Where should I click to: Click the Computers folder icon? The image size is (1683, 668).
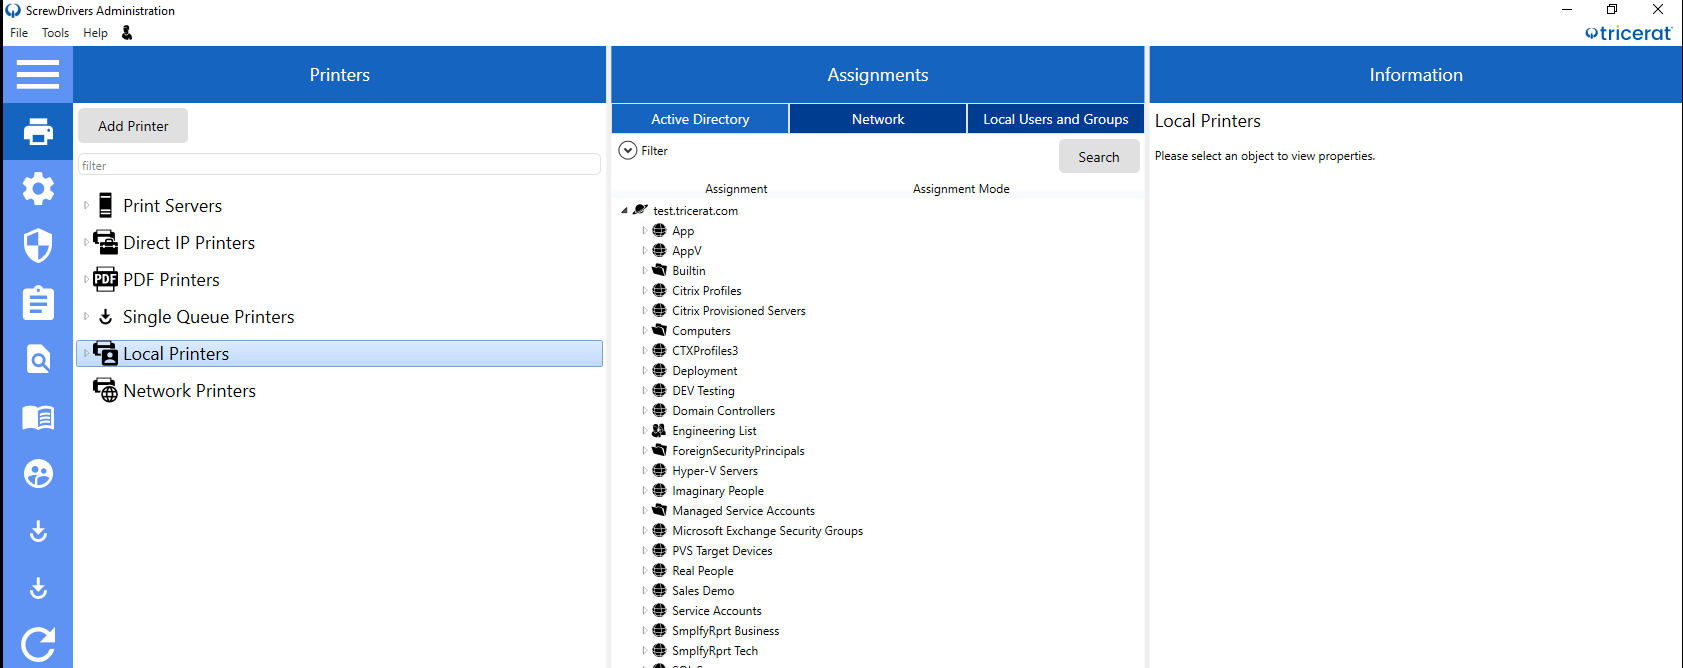click(659, 330)
